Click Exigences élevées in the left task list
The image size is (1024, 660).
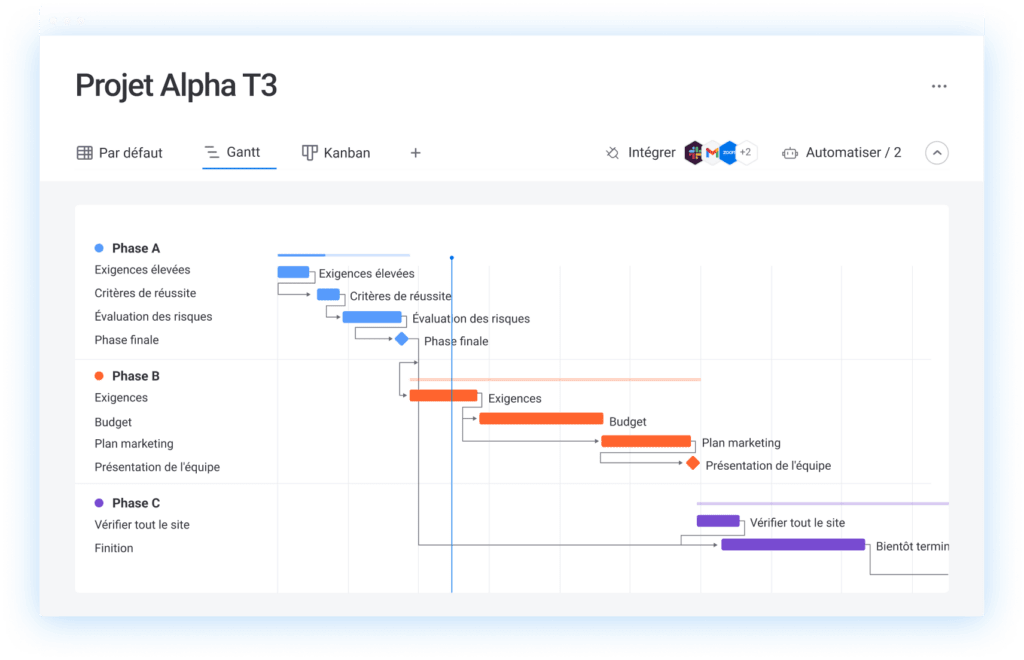pyautogui.click(x=142, y=270)
